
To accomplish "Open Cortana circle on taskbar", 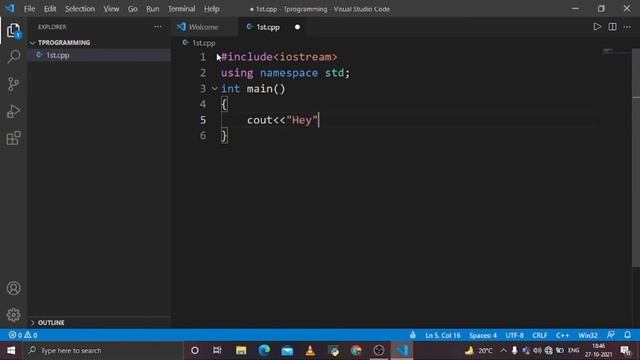I will click(x=195, y=350).
